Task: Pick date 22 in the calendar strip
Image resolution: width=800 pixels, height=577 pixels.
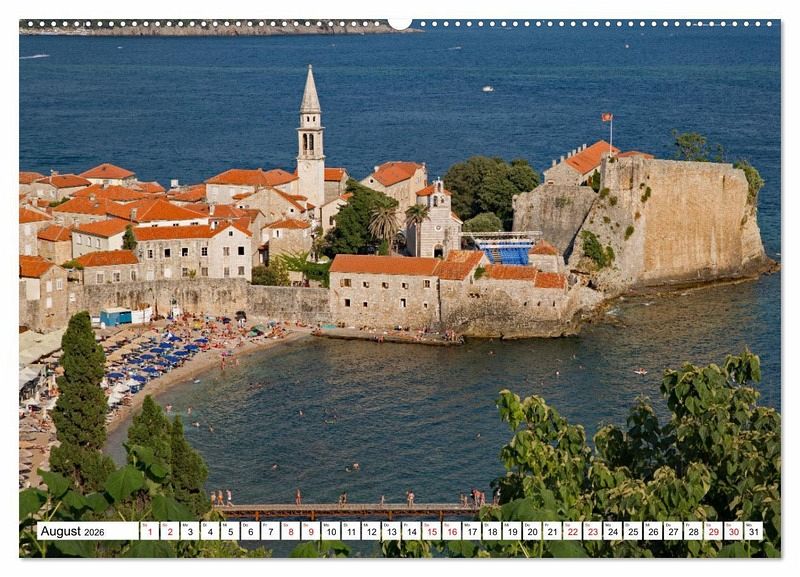Action: coord(572,531)
